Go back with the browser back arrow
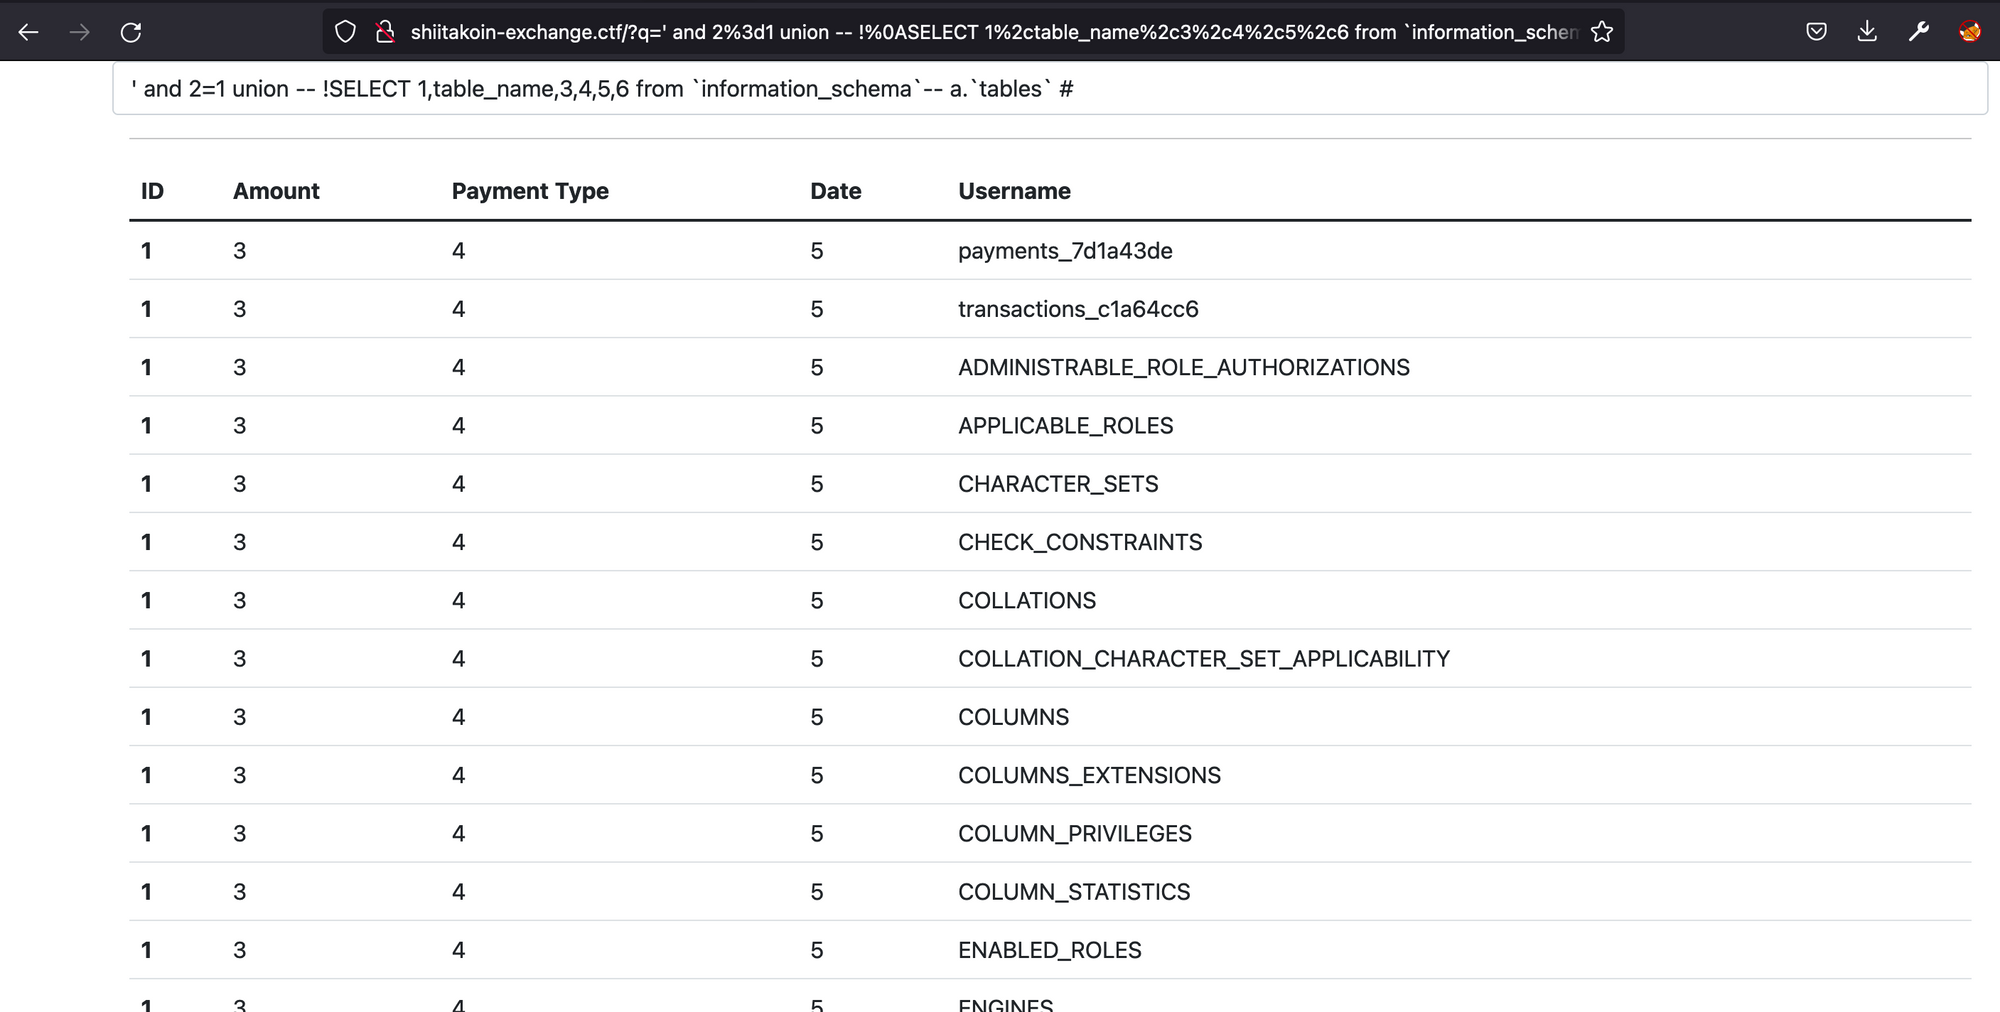This screenshot has width=2000, height=1012. (28, 32)
